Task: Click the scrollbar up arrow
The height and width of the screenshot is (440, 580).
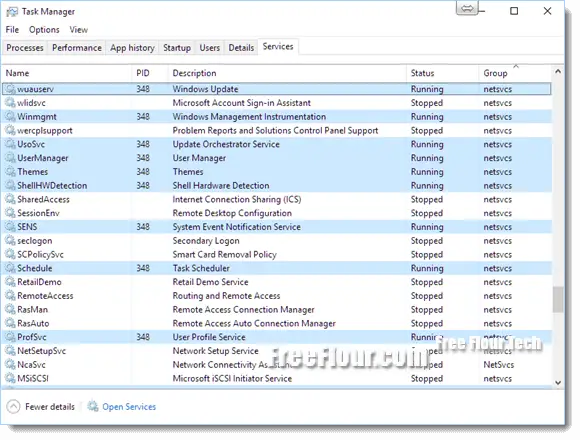Action: click(558, 71)
